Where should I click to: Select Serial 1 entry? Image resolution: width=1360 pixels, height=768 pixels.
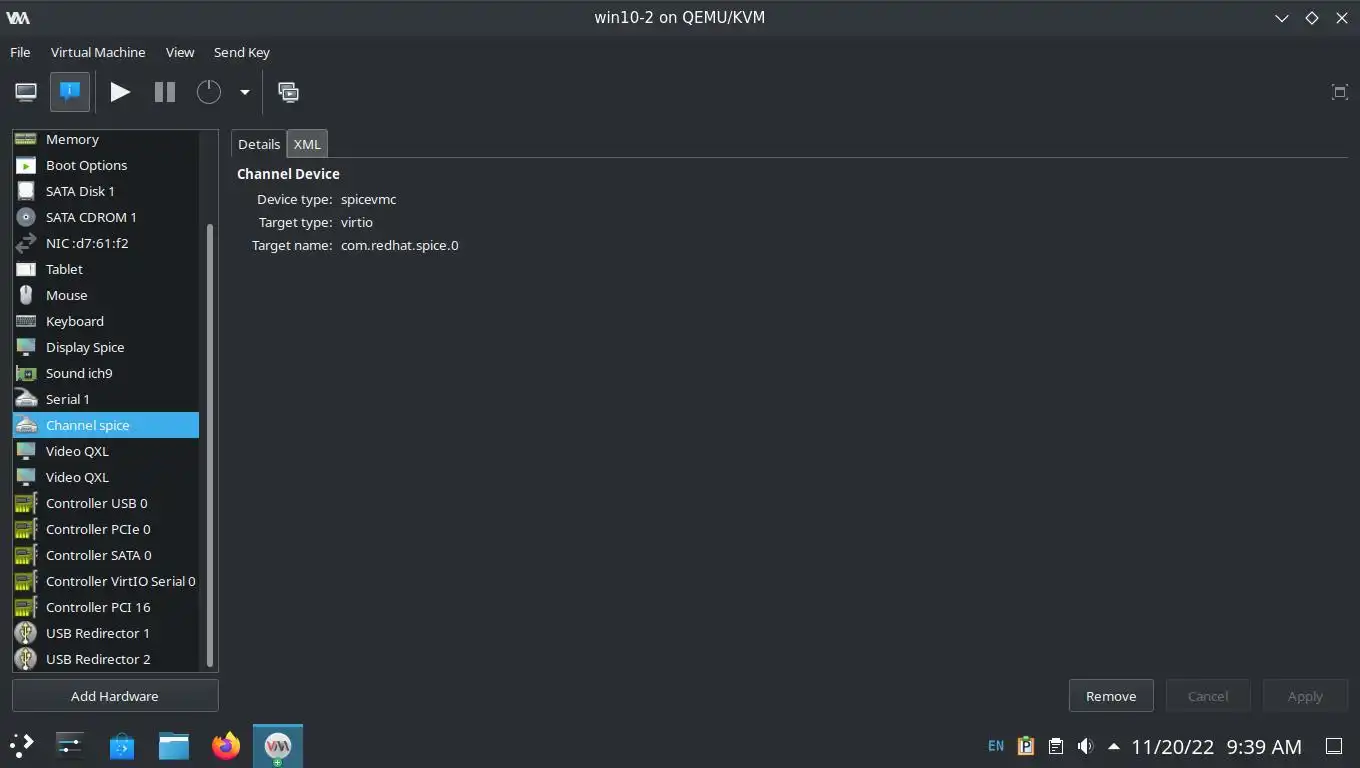click(x=106, y=399)
